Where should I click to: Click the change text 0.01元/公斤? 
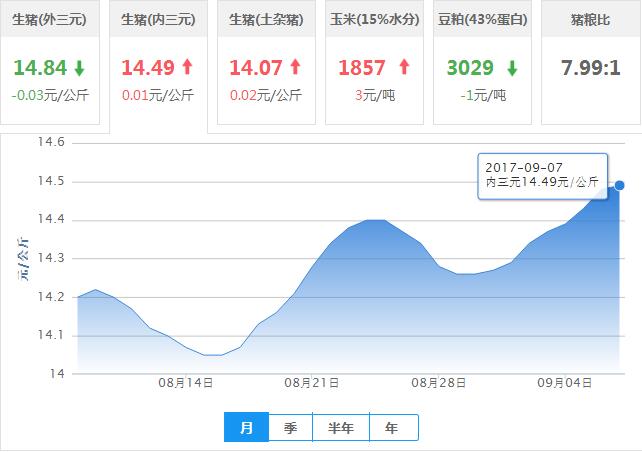coord(158,95)
